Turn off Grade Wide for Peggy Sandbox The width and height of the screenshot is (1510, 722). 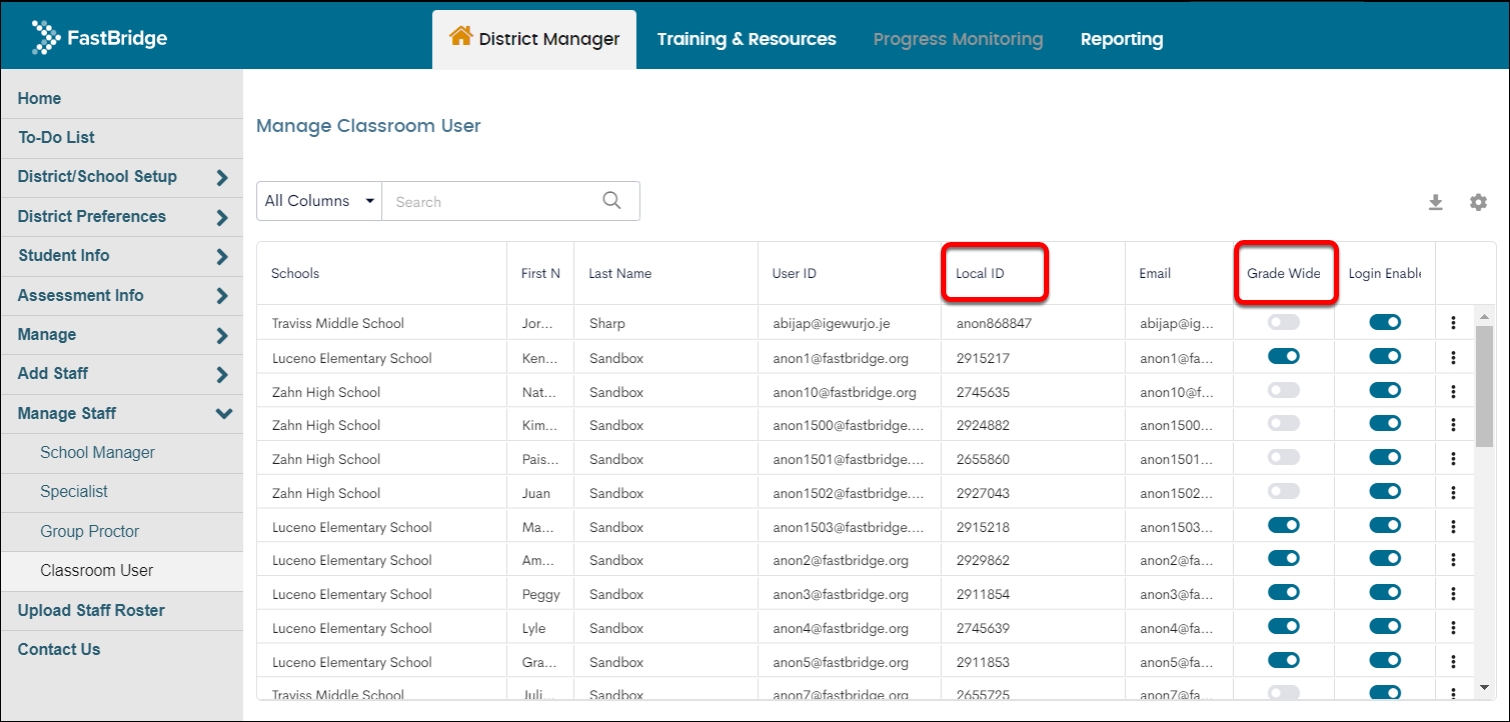click(x=1284, y=593)
